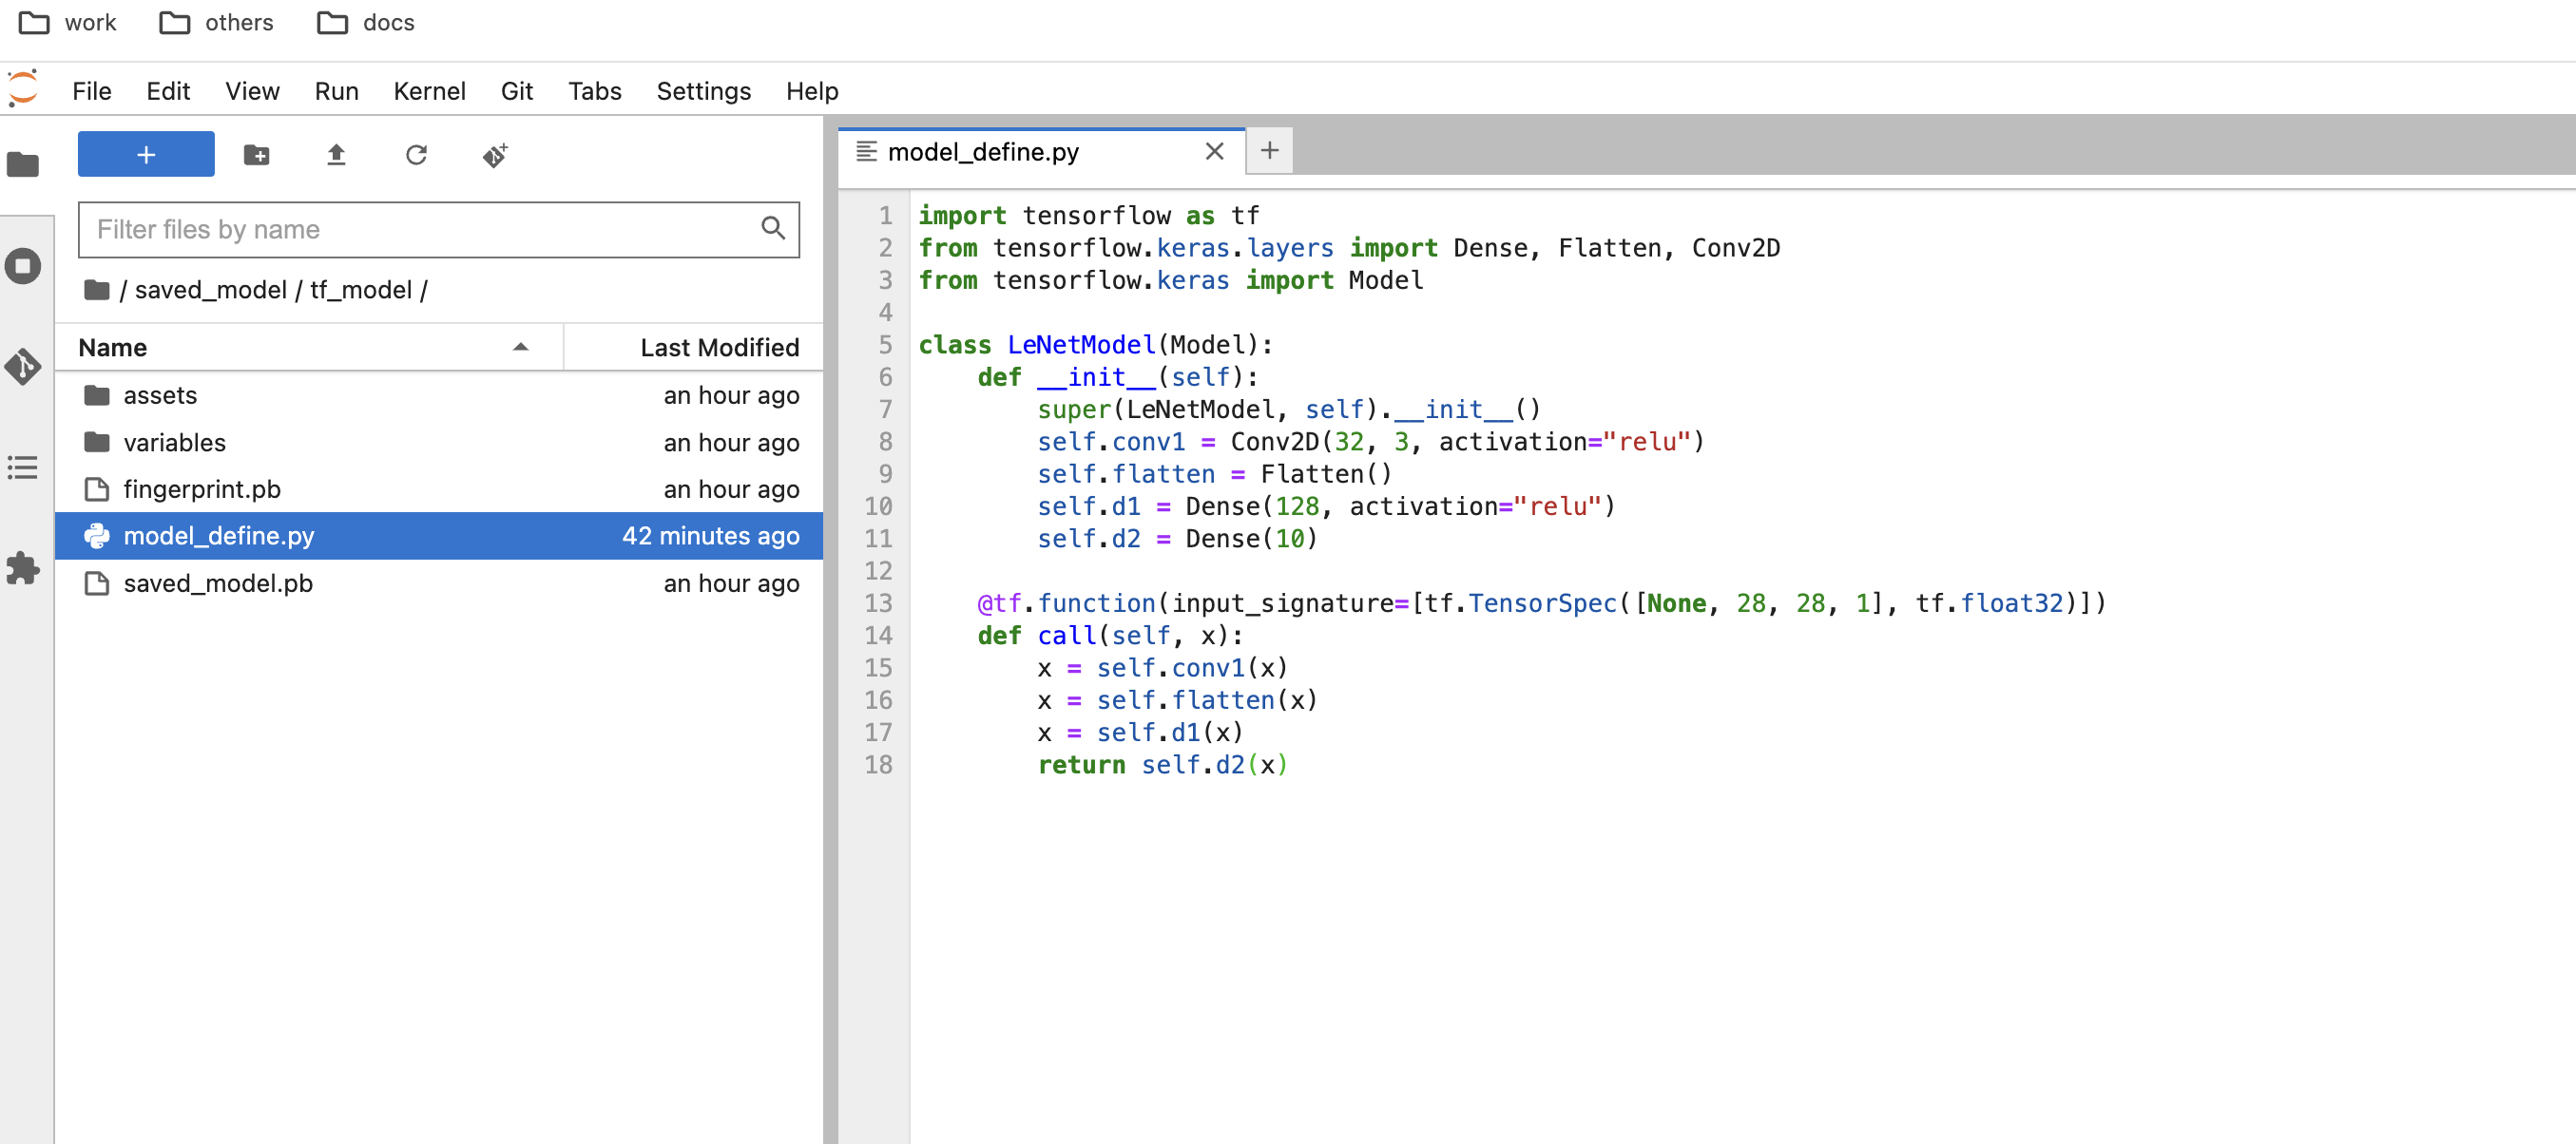Open Running Terminals and Kernels sidebar
Viewport: 2576px width, 1144px height.
click(x=23, y=266)
